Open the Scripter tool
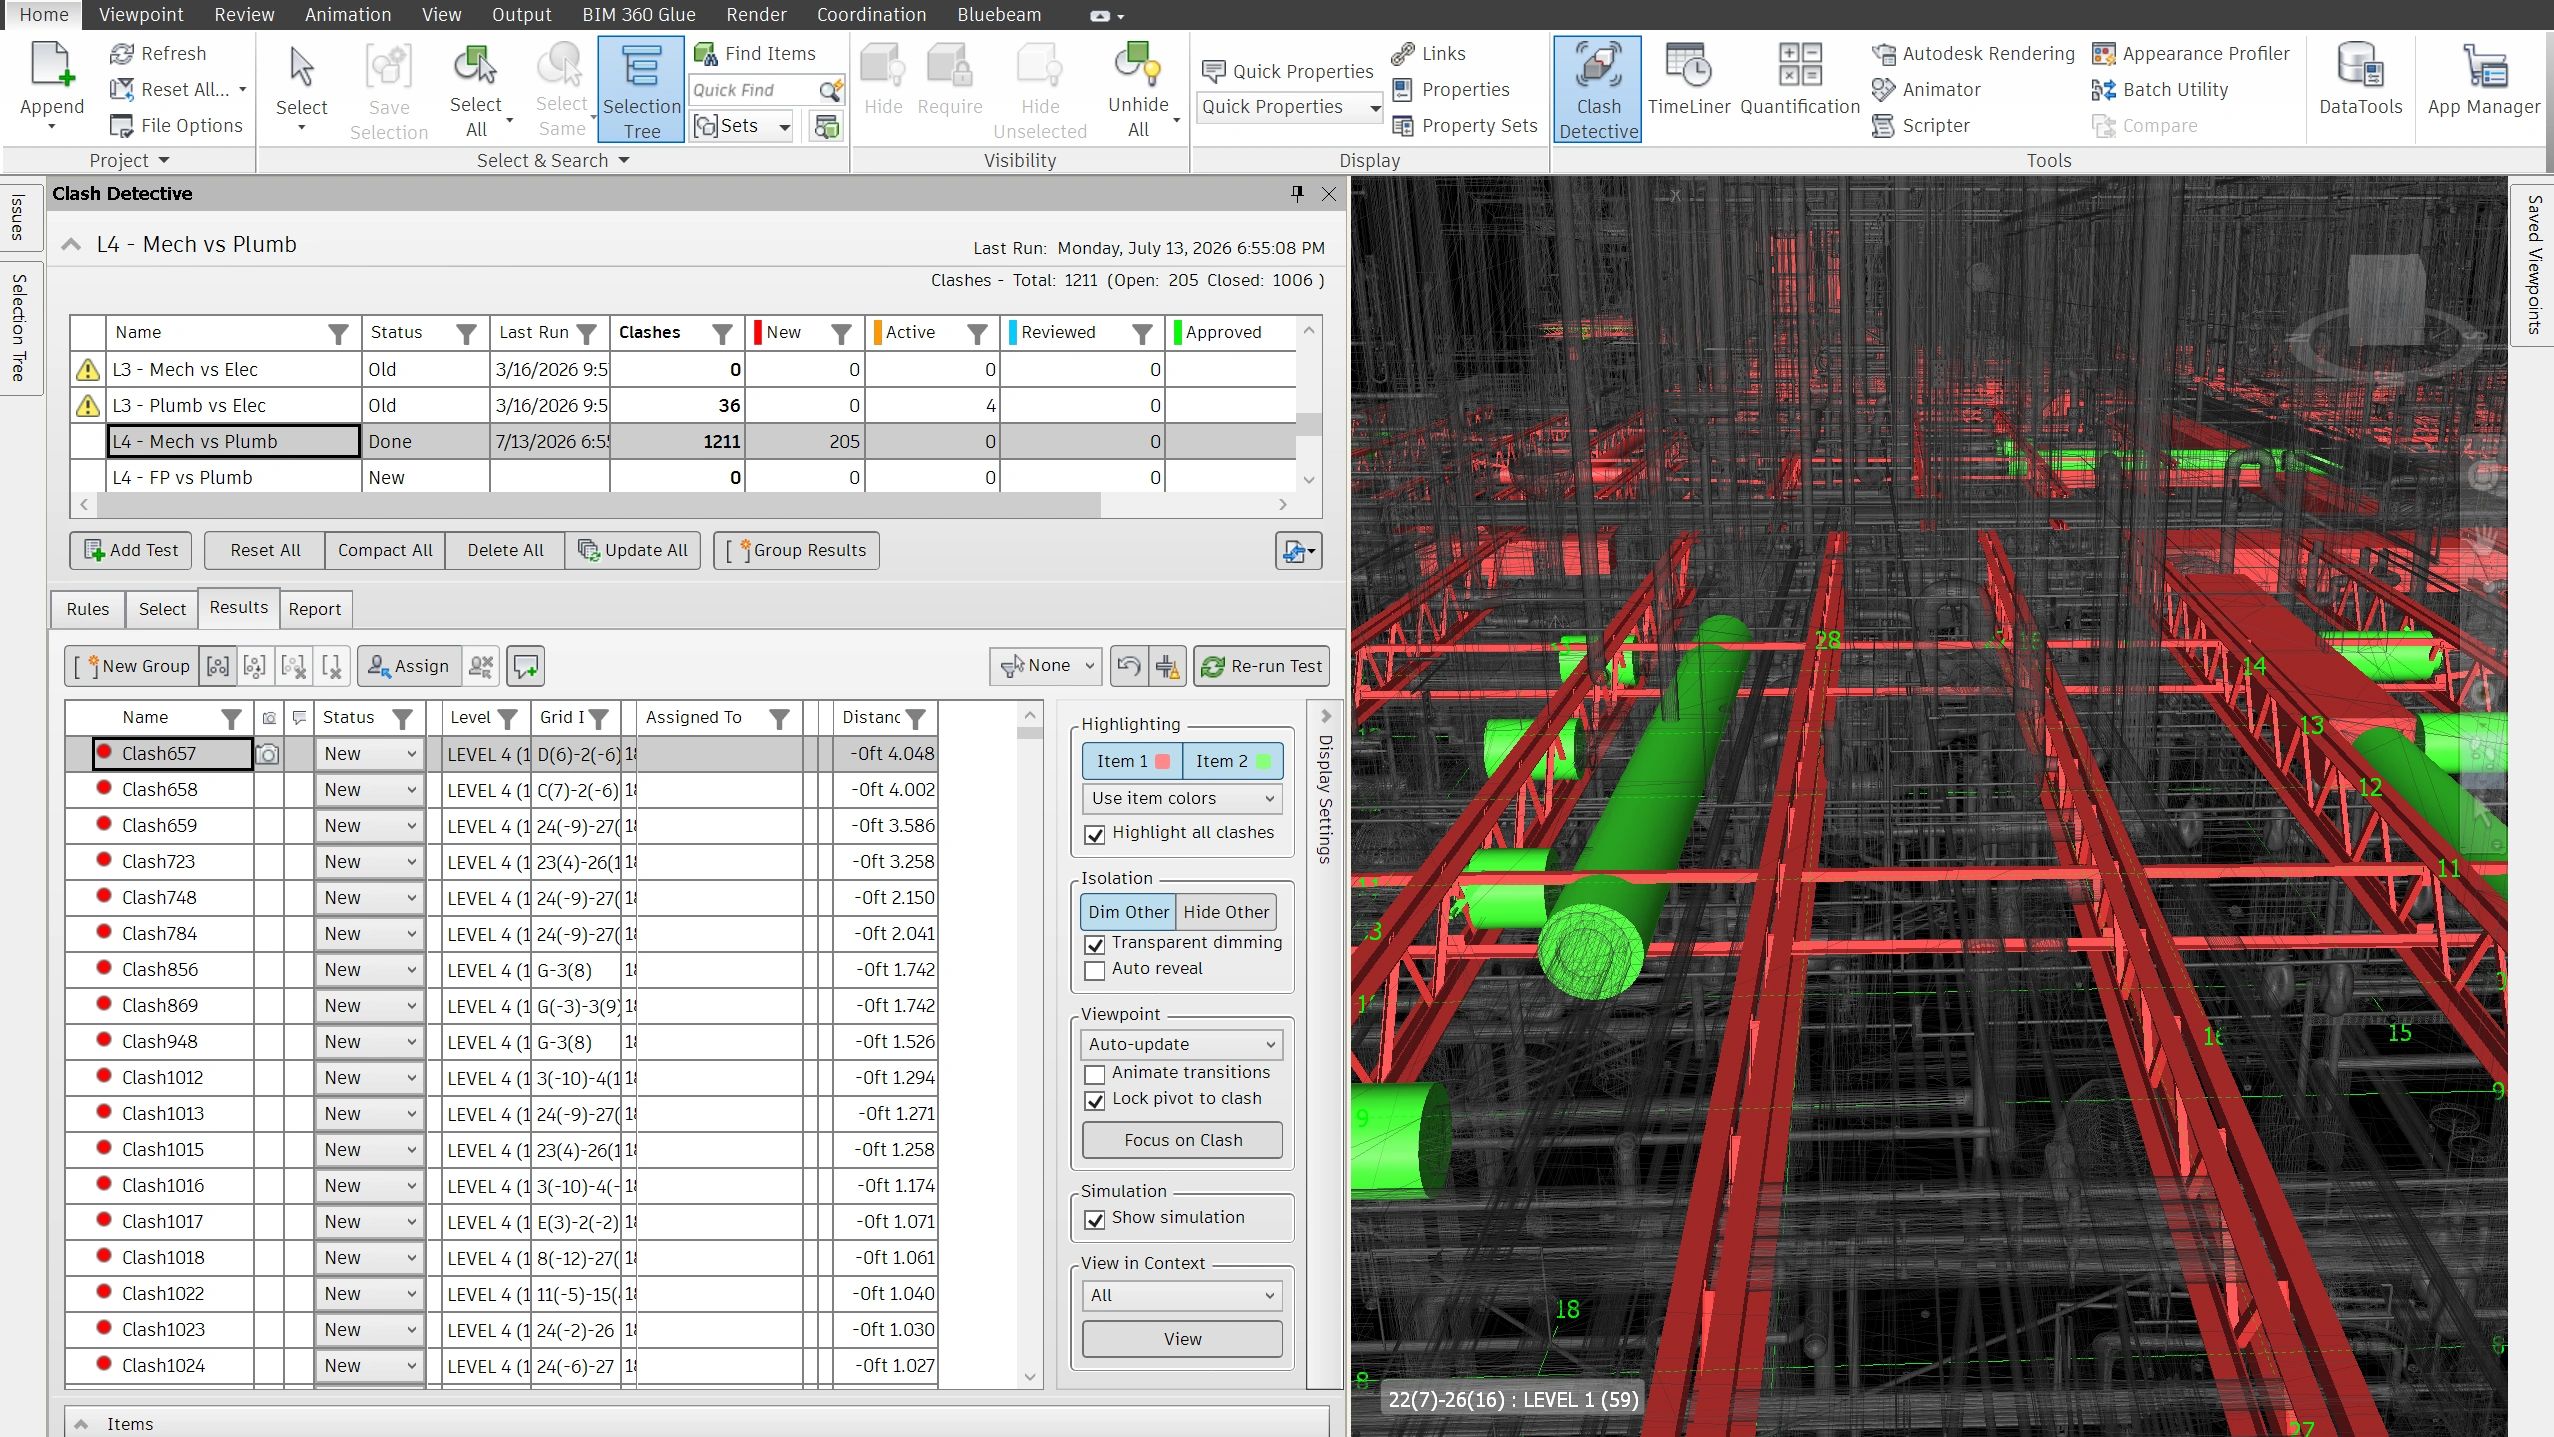Viewport: 2554px width, 1437px height. click(x=1920, y=126)
